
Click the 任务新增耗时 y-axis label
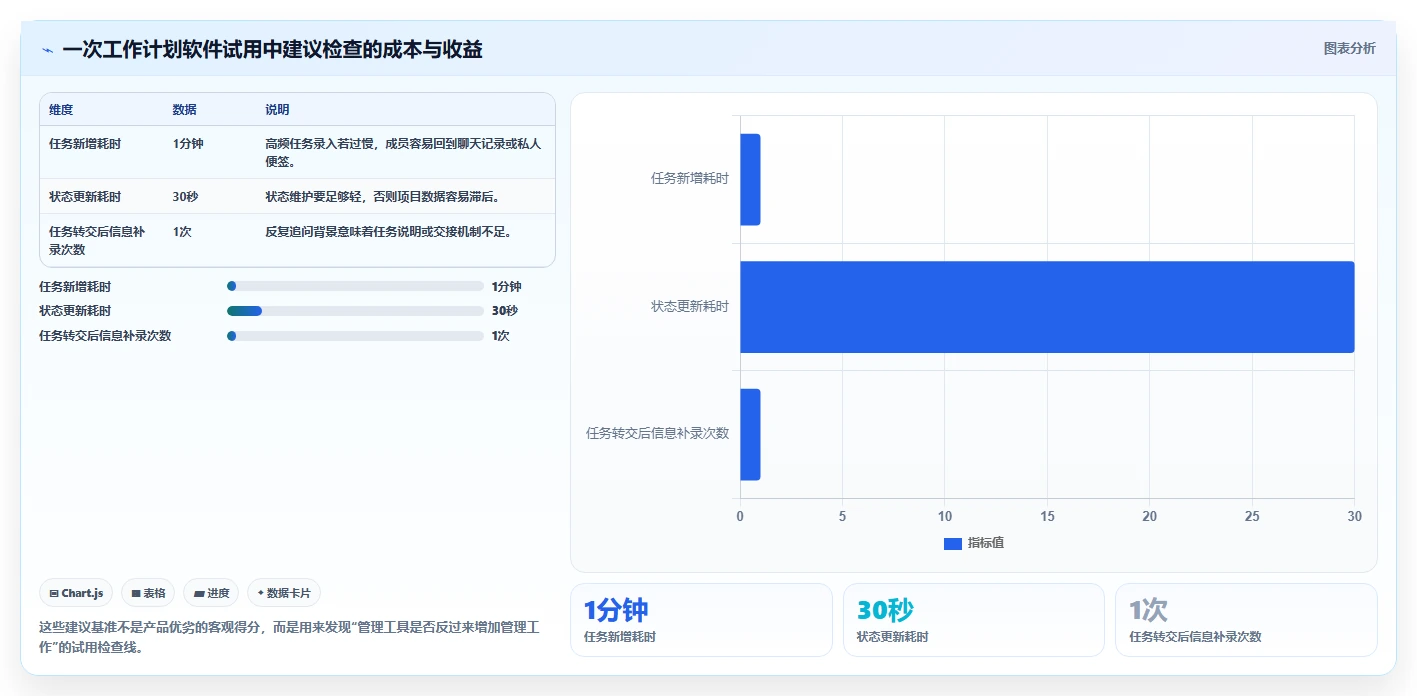(x=690, y=179)
